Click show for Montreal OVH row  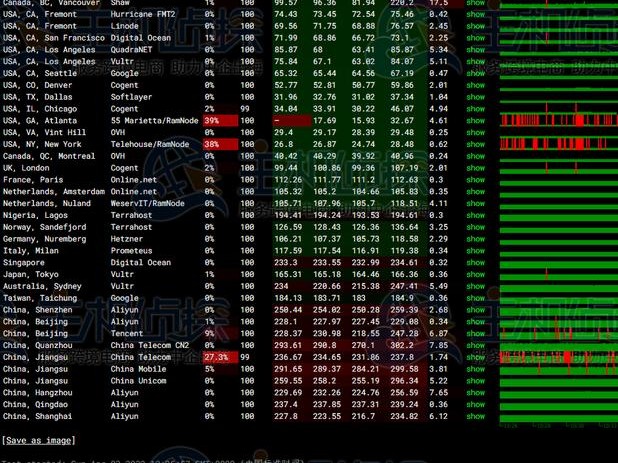476,156
